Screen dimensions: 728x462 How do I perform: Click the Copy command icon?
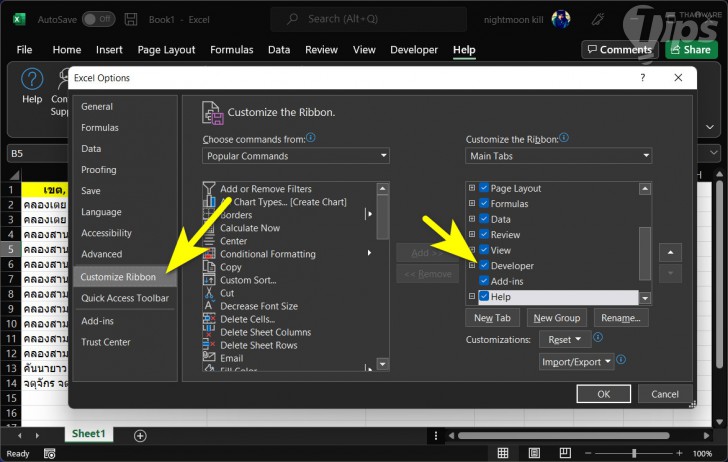click(x=209, y=267)
